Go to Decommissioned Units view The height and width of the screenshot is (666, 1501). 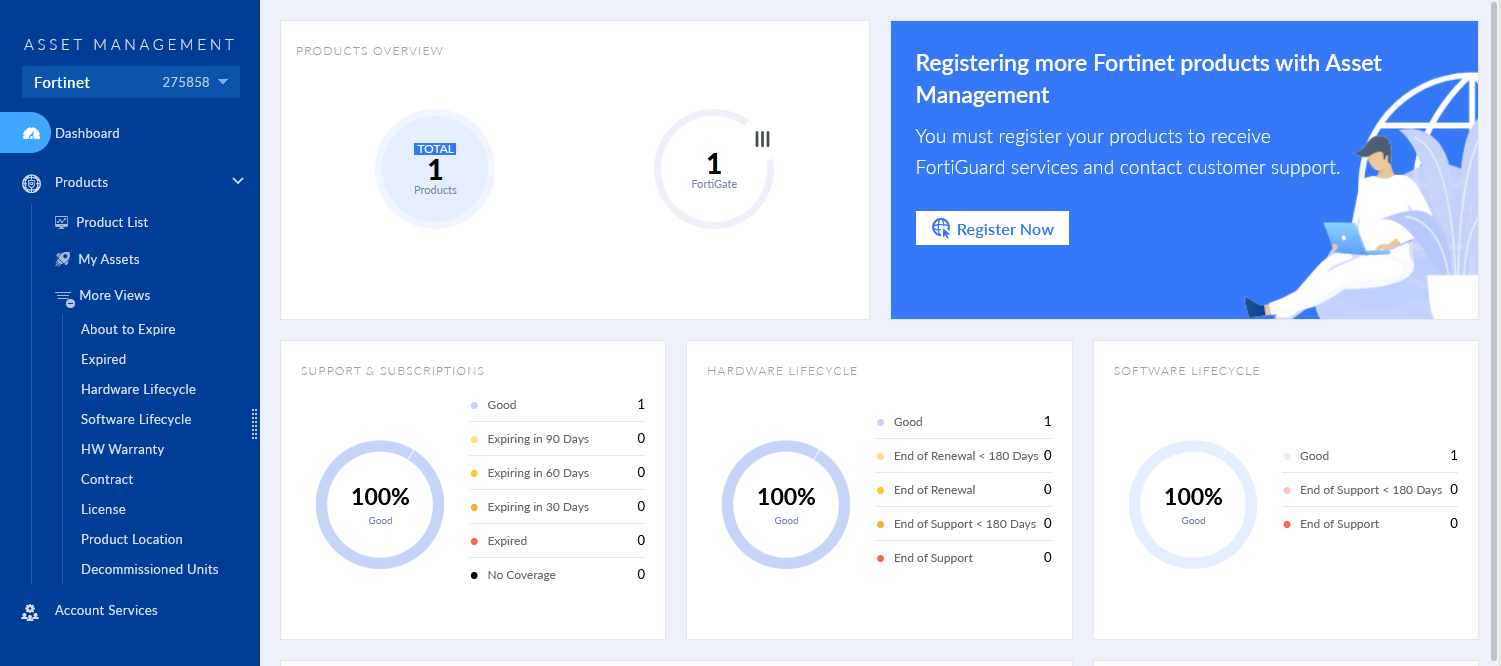[149, 569]
